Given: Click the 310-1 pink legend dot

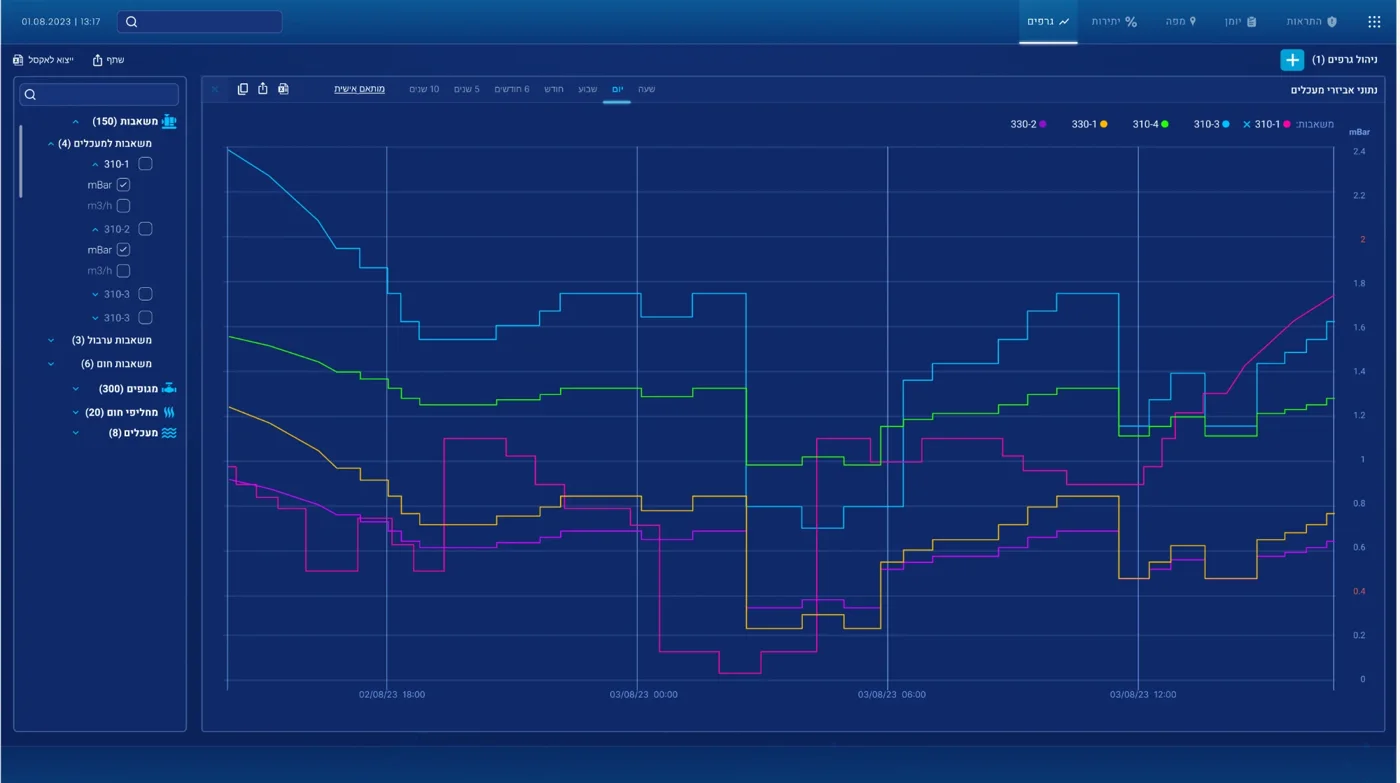Looking at the screenshot, I should point(1287,125).
